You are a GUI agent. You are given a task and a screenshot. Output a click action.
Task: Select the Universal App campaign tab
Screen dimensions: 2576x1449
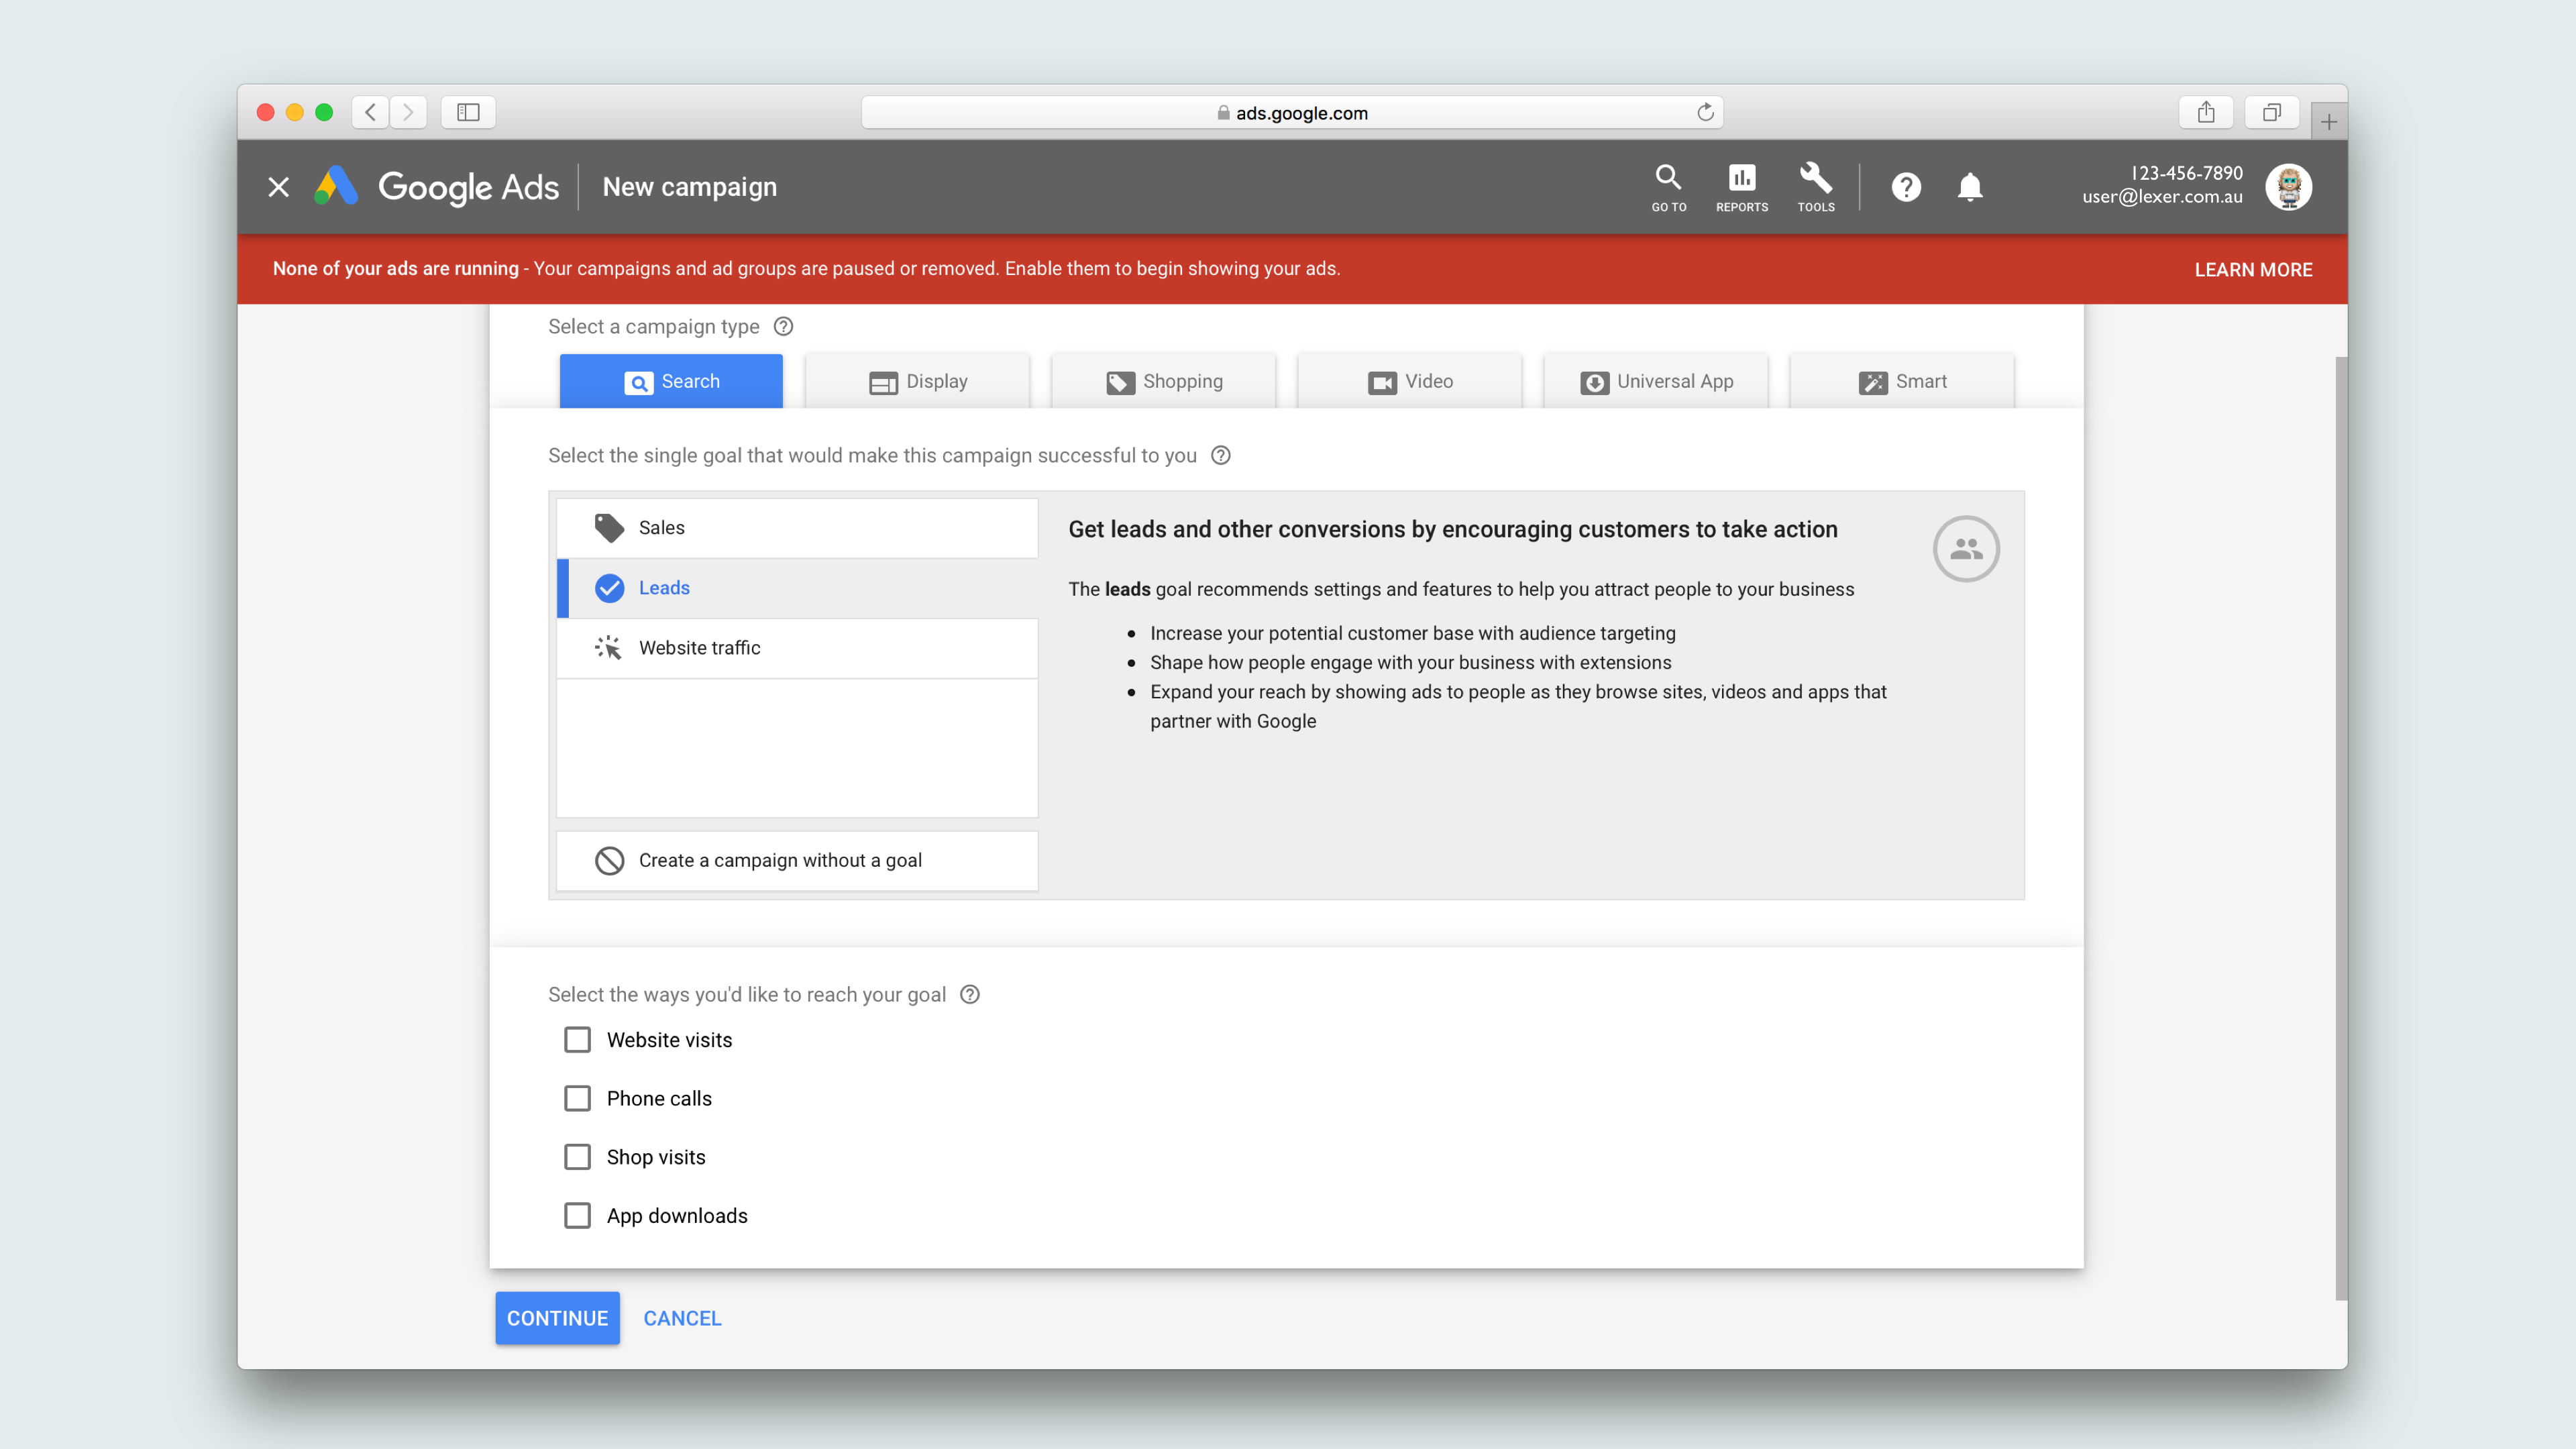1656,381
